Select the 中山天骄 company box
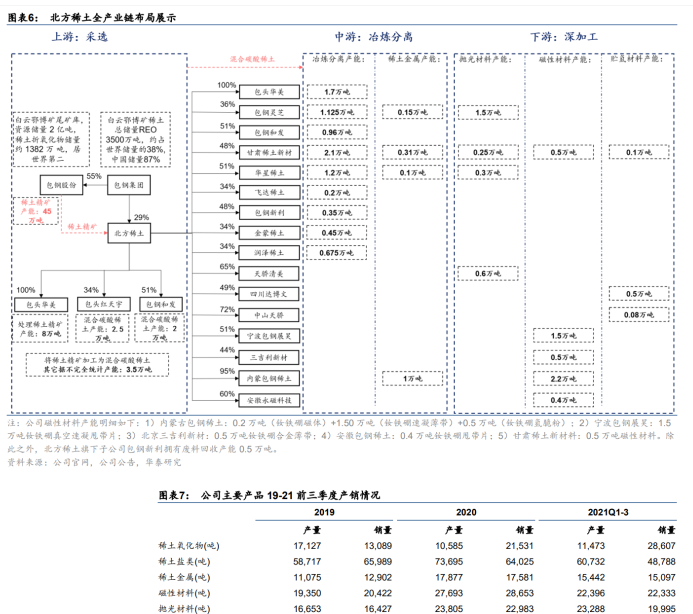 click(x=269, y=315)
